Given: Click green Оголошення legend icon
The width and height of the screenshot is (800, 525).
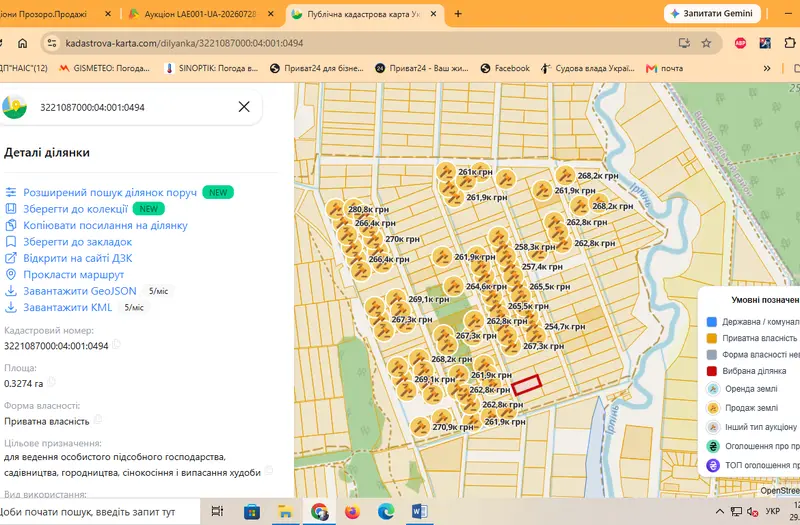Looking at the screenshot, I should (x=713, y=446).
